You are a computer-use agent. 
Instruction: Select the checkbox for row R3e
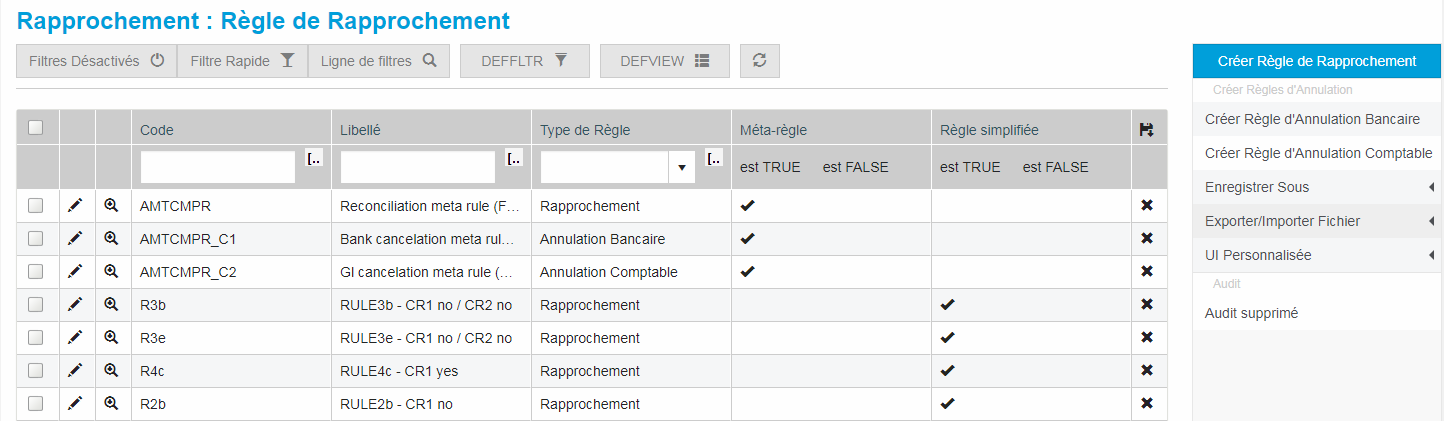(x=36, y=338)
